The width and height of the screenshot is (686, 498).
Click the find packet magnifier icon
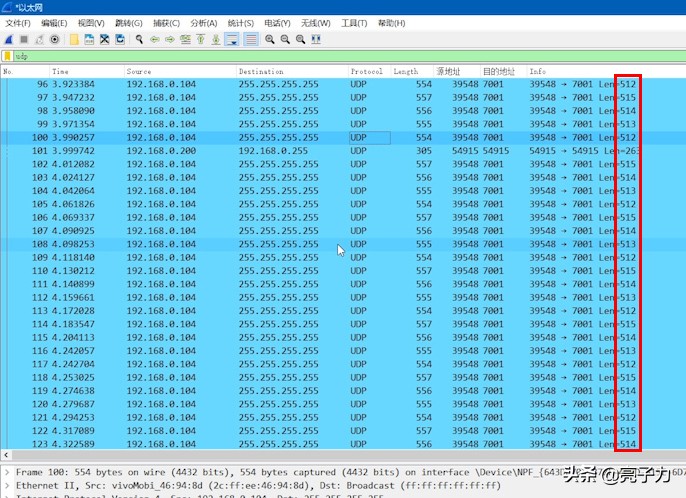click(140, 39)
